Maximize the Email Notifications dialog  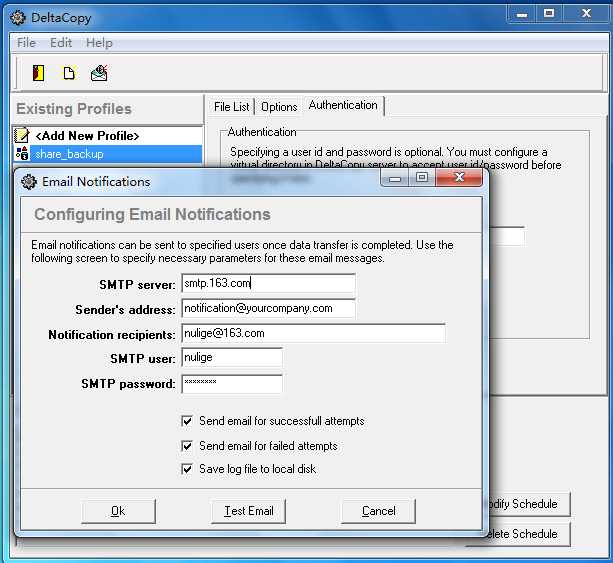click(421, 178)
